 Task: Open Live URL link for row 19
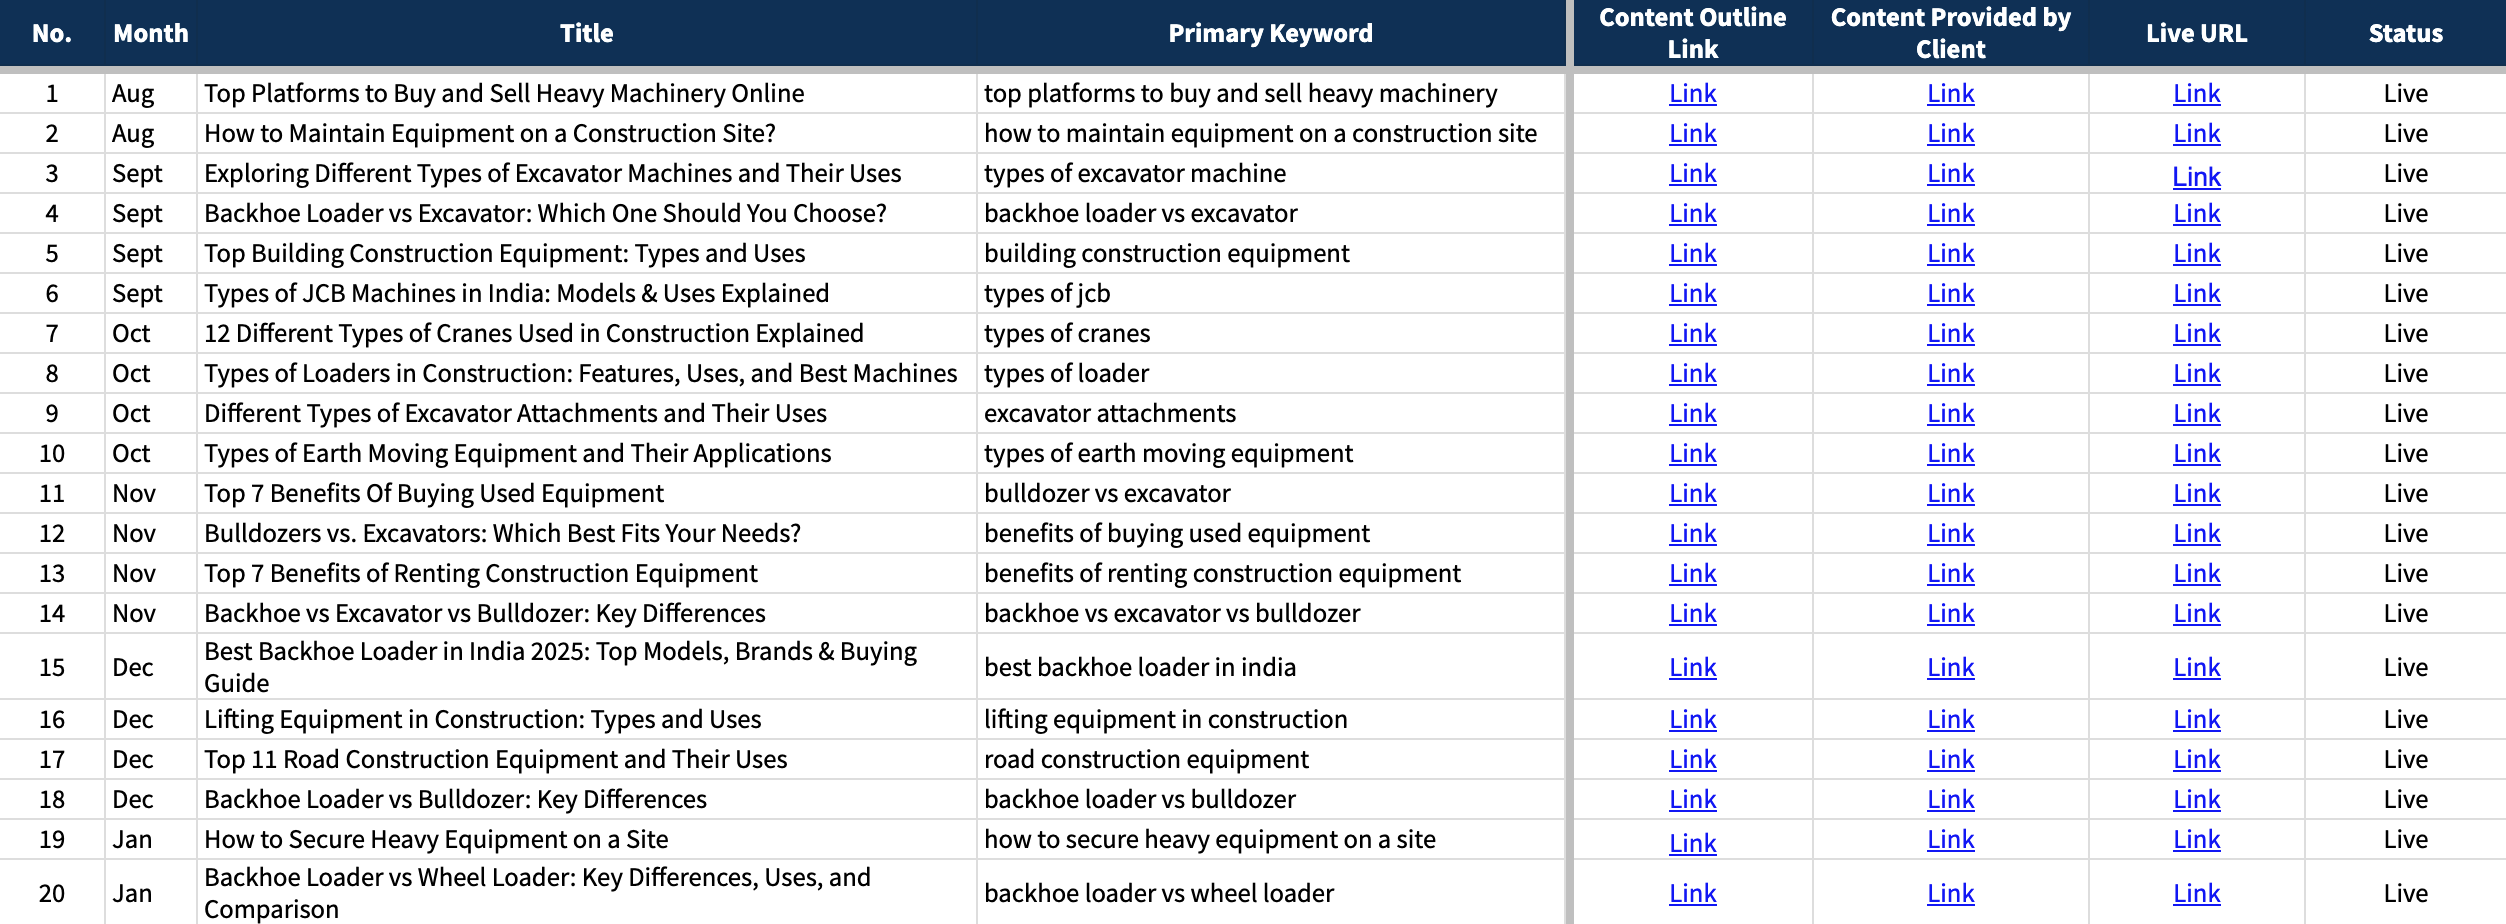(x=2196, y=839)
